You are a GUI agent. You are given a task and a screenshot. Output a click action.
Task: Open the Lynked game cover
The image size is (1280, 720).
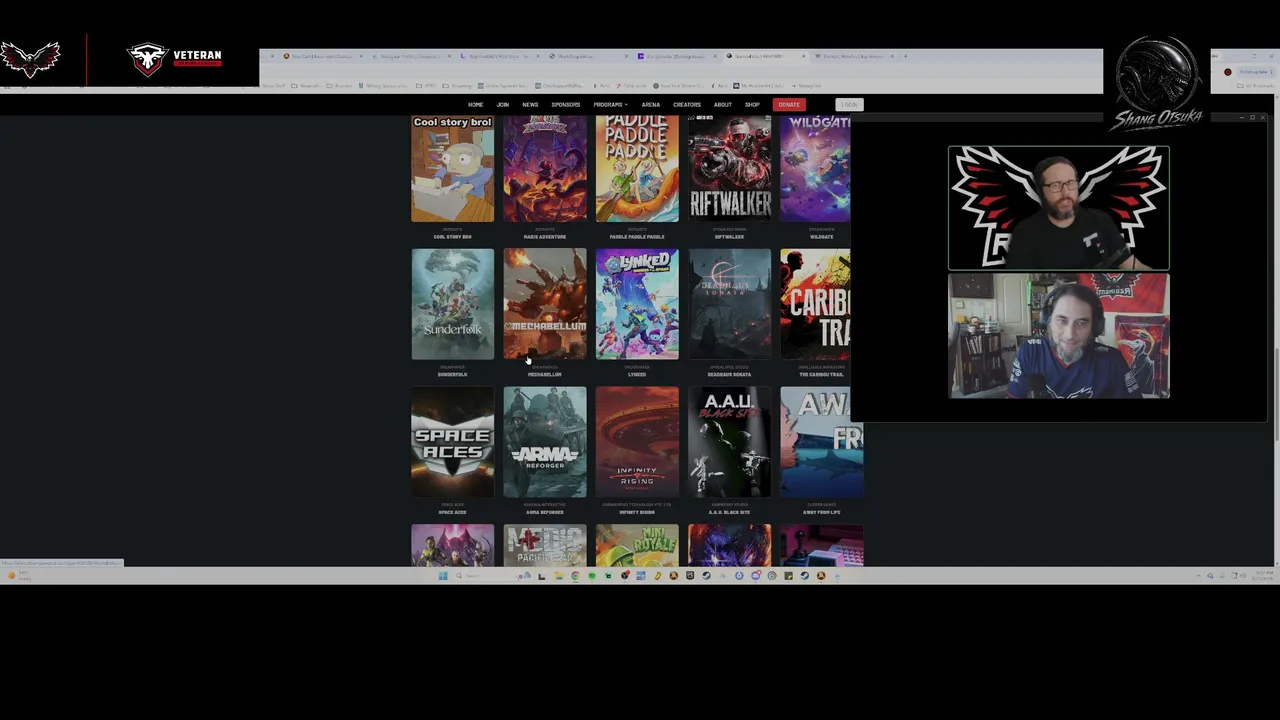point(637,304)
